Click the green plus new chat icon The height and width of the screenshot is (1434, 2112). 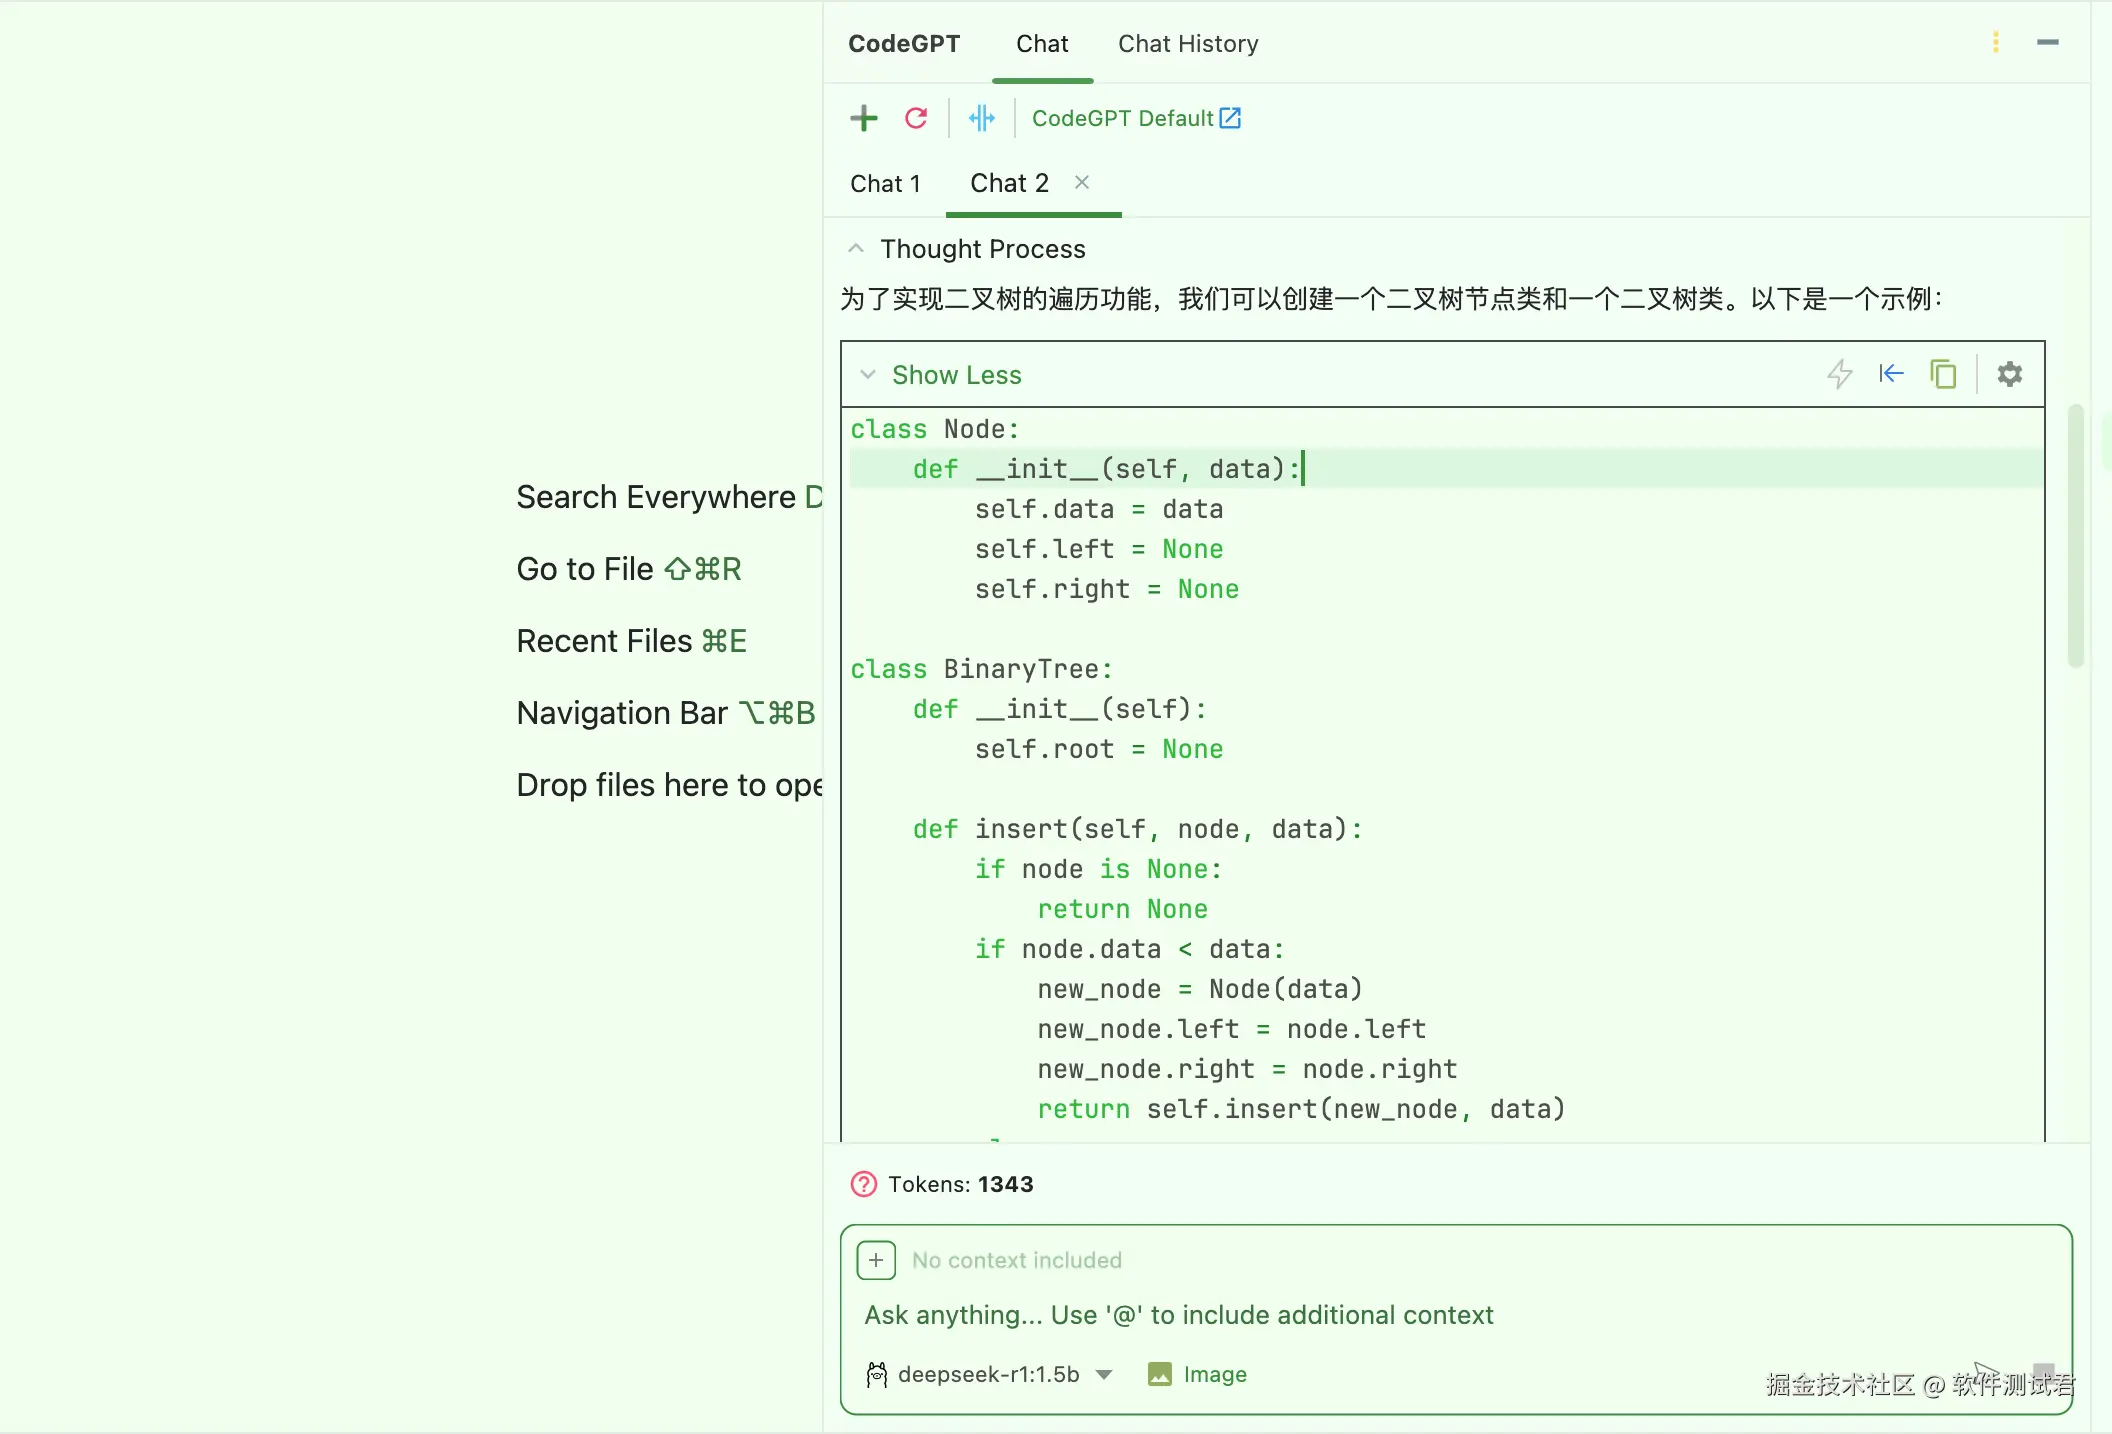(x=864, y=118)
